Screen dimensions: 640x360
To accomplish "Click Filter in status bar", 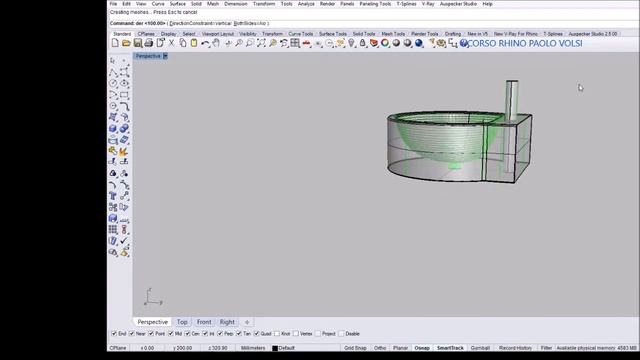I will tap(546, 348).
